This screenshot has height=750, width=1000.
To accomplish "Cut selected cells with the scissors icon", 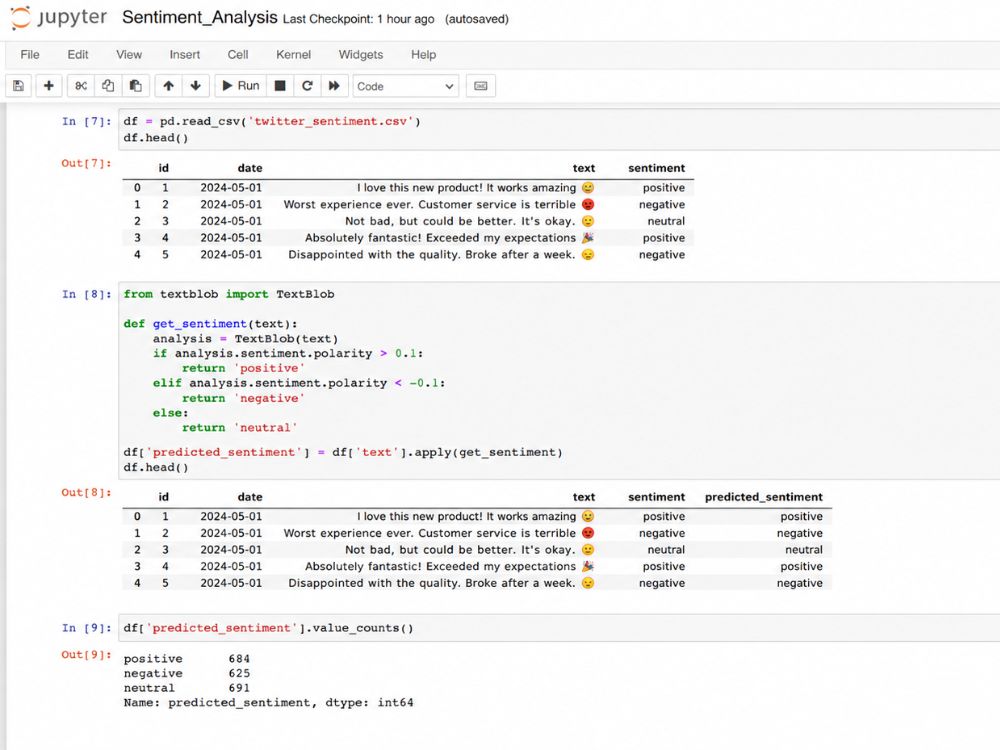I will pyautogui.click(x=81, y=86).
